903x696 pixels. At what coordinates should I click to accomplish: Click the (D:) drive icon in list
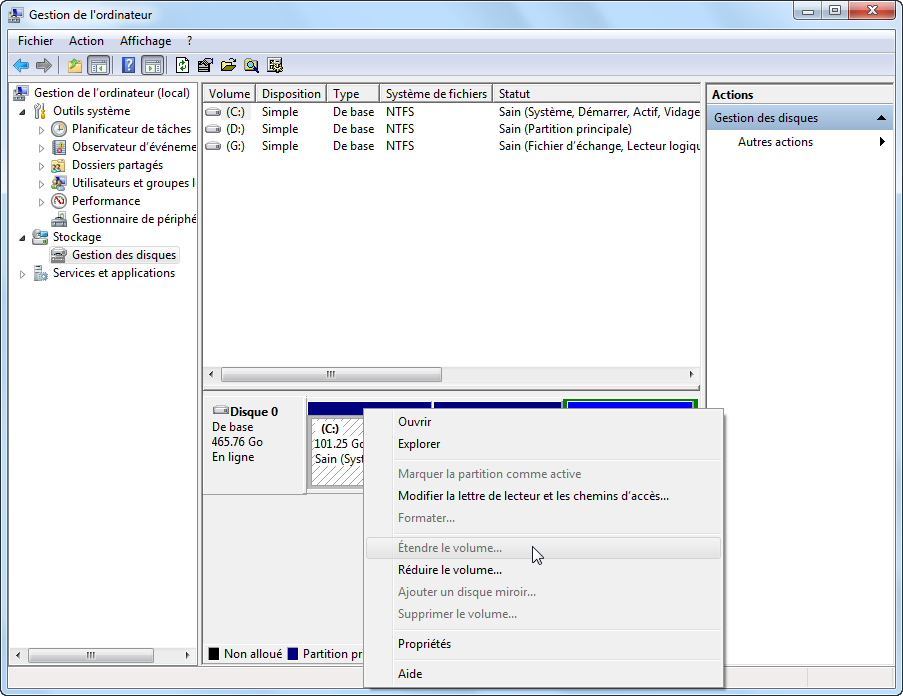point(213,129)
